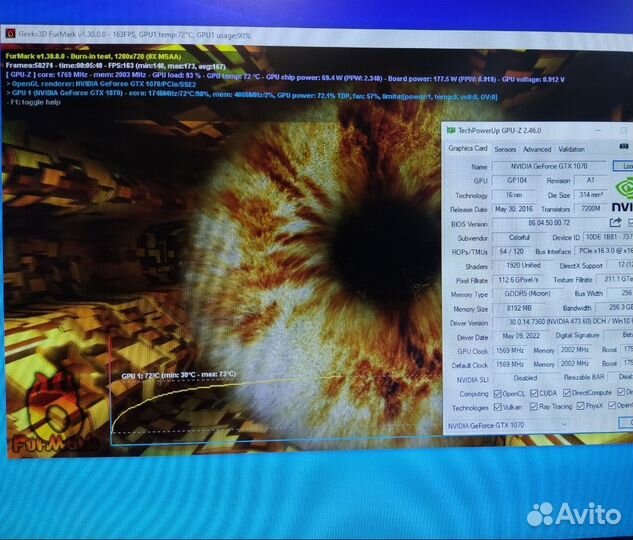Click the Memory field in GPU Clock row
633x540 pixels.
pos(574,350)
